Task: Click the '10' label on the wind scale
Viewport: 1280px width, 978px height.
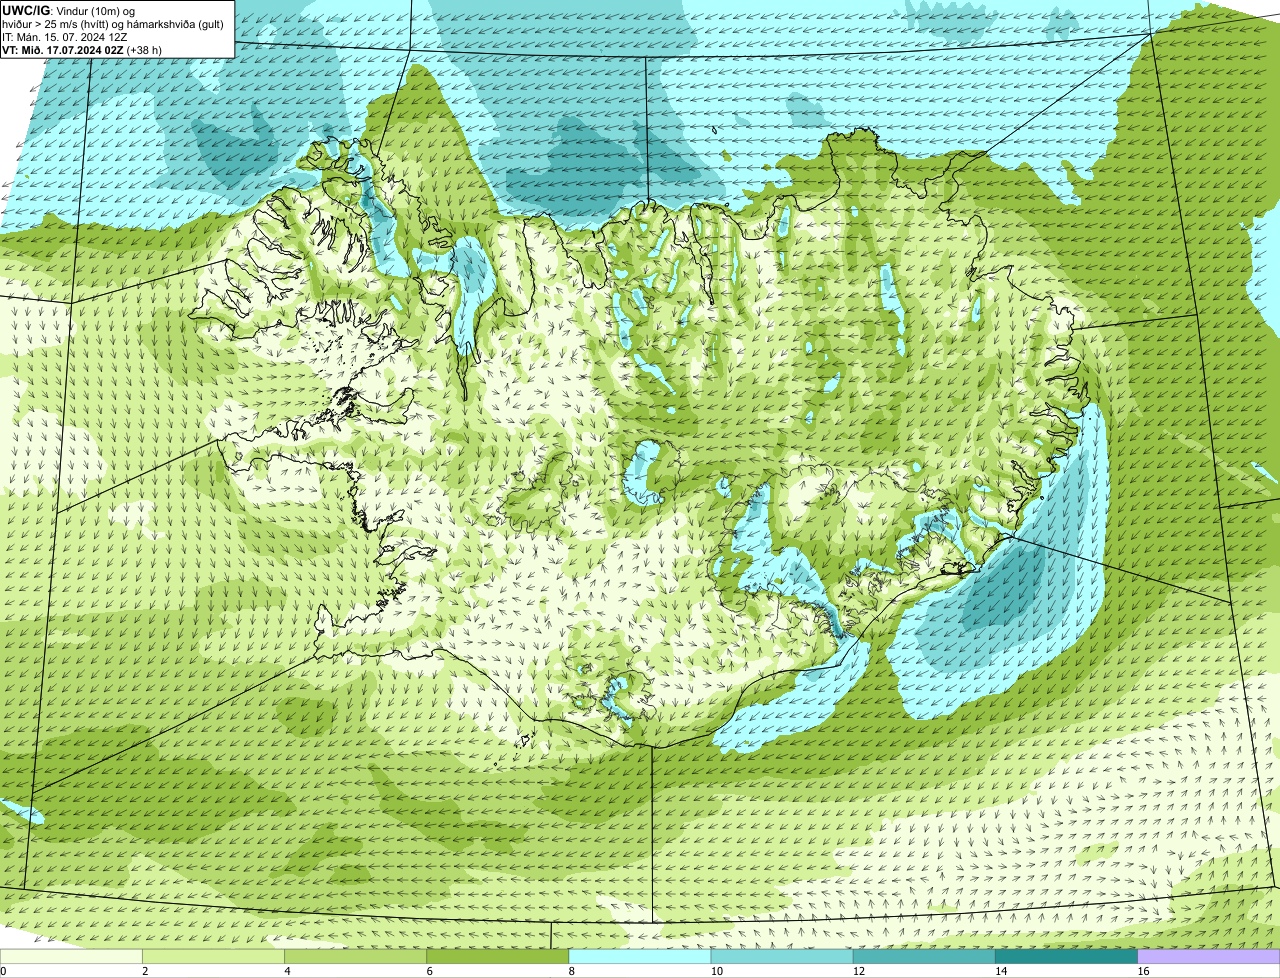Action: tap(716, 971)
